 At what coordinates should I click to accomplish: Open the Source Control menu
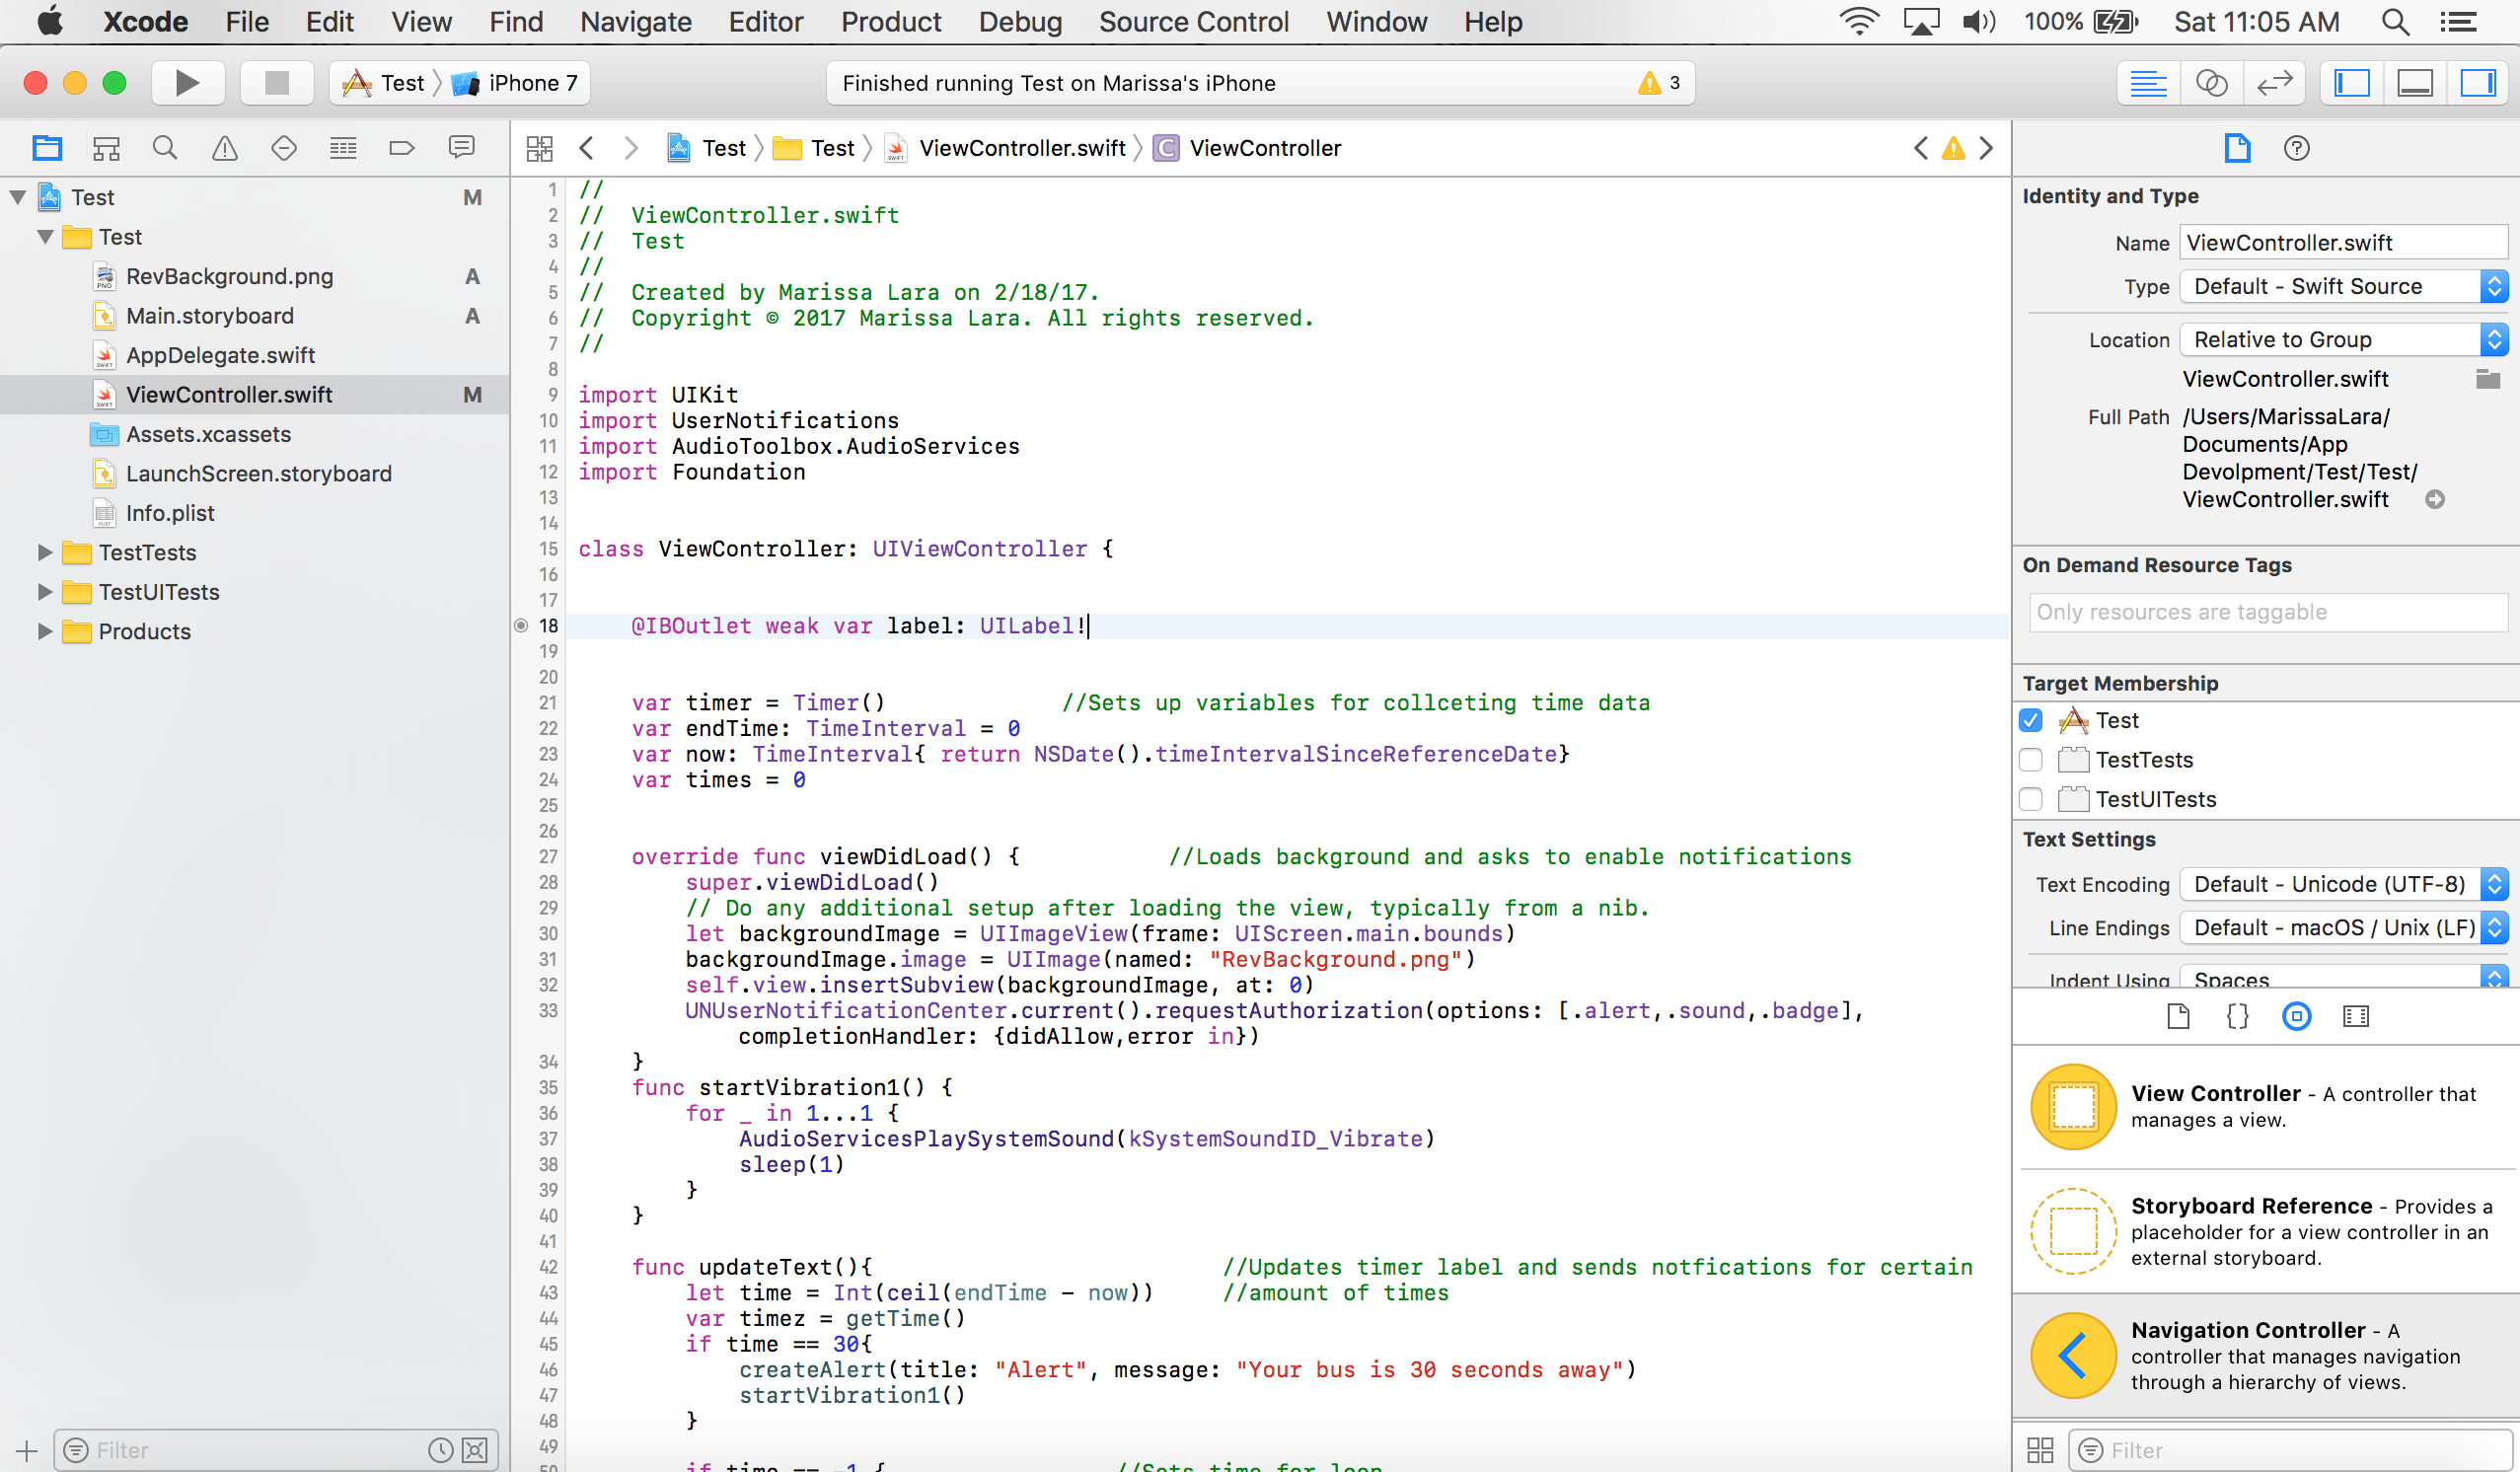tap(1193, 22)
